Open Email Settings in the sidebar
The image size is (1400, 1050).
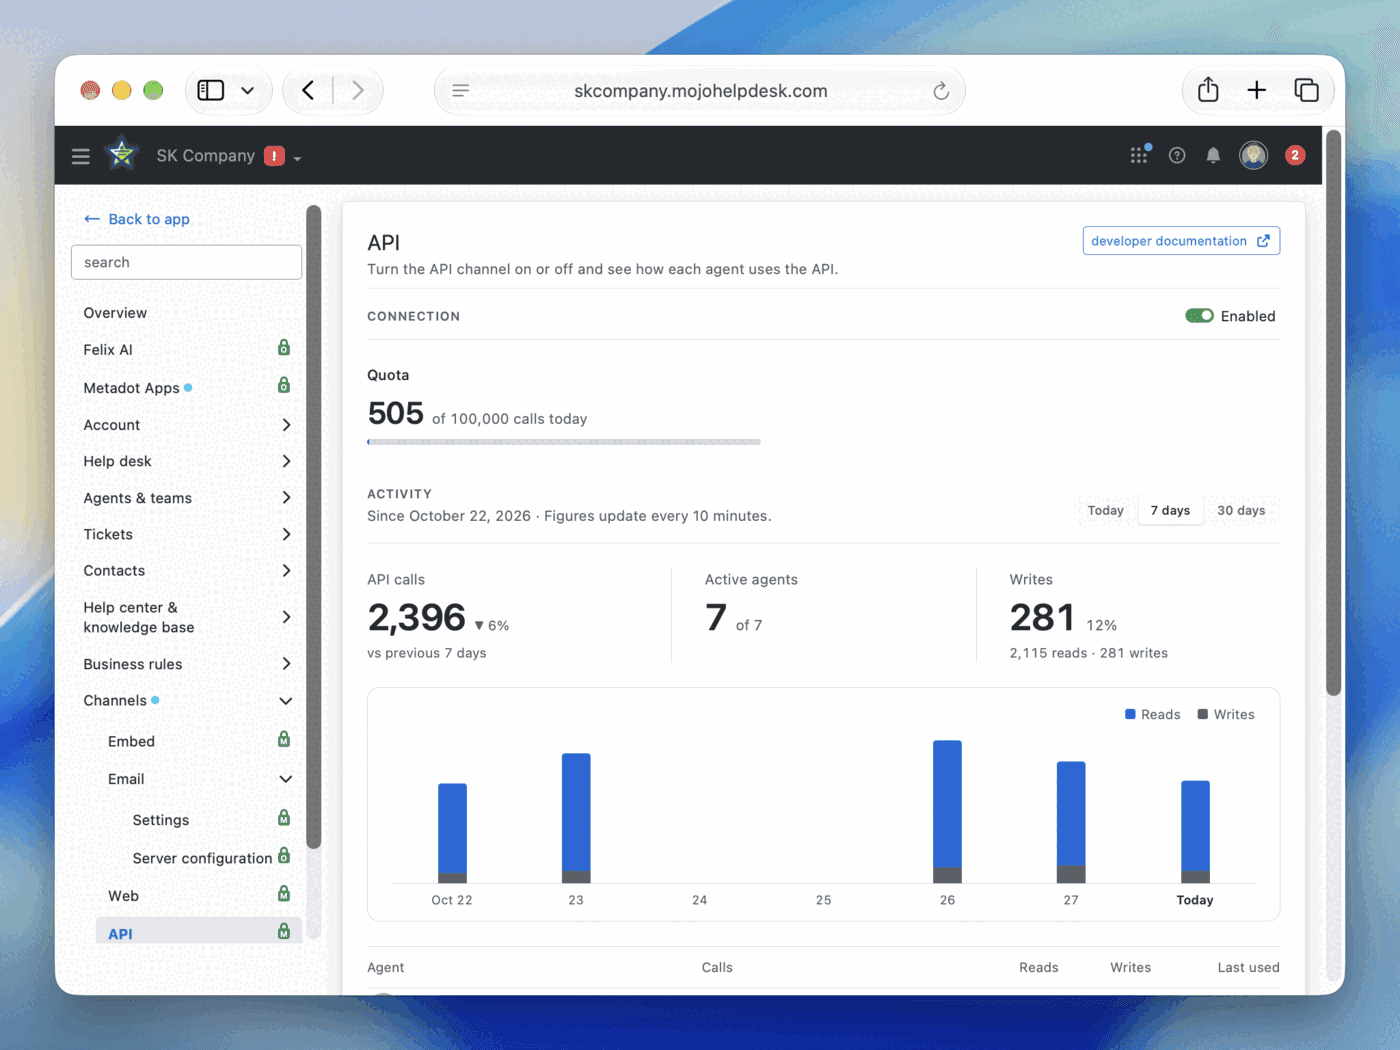click(161, 820)
